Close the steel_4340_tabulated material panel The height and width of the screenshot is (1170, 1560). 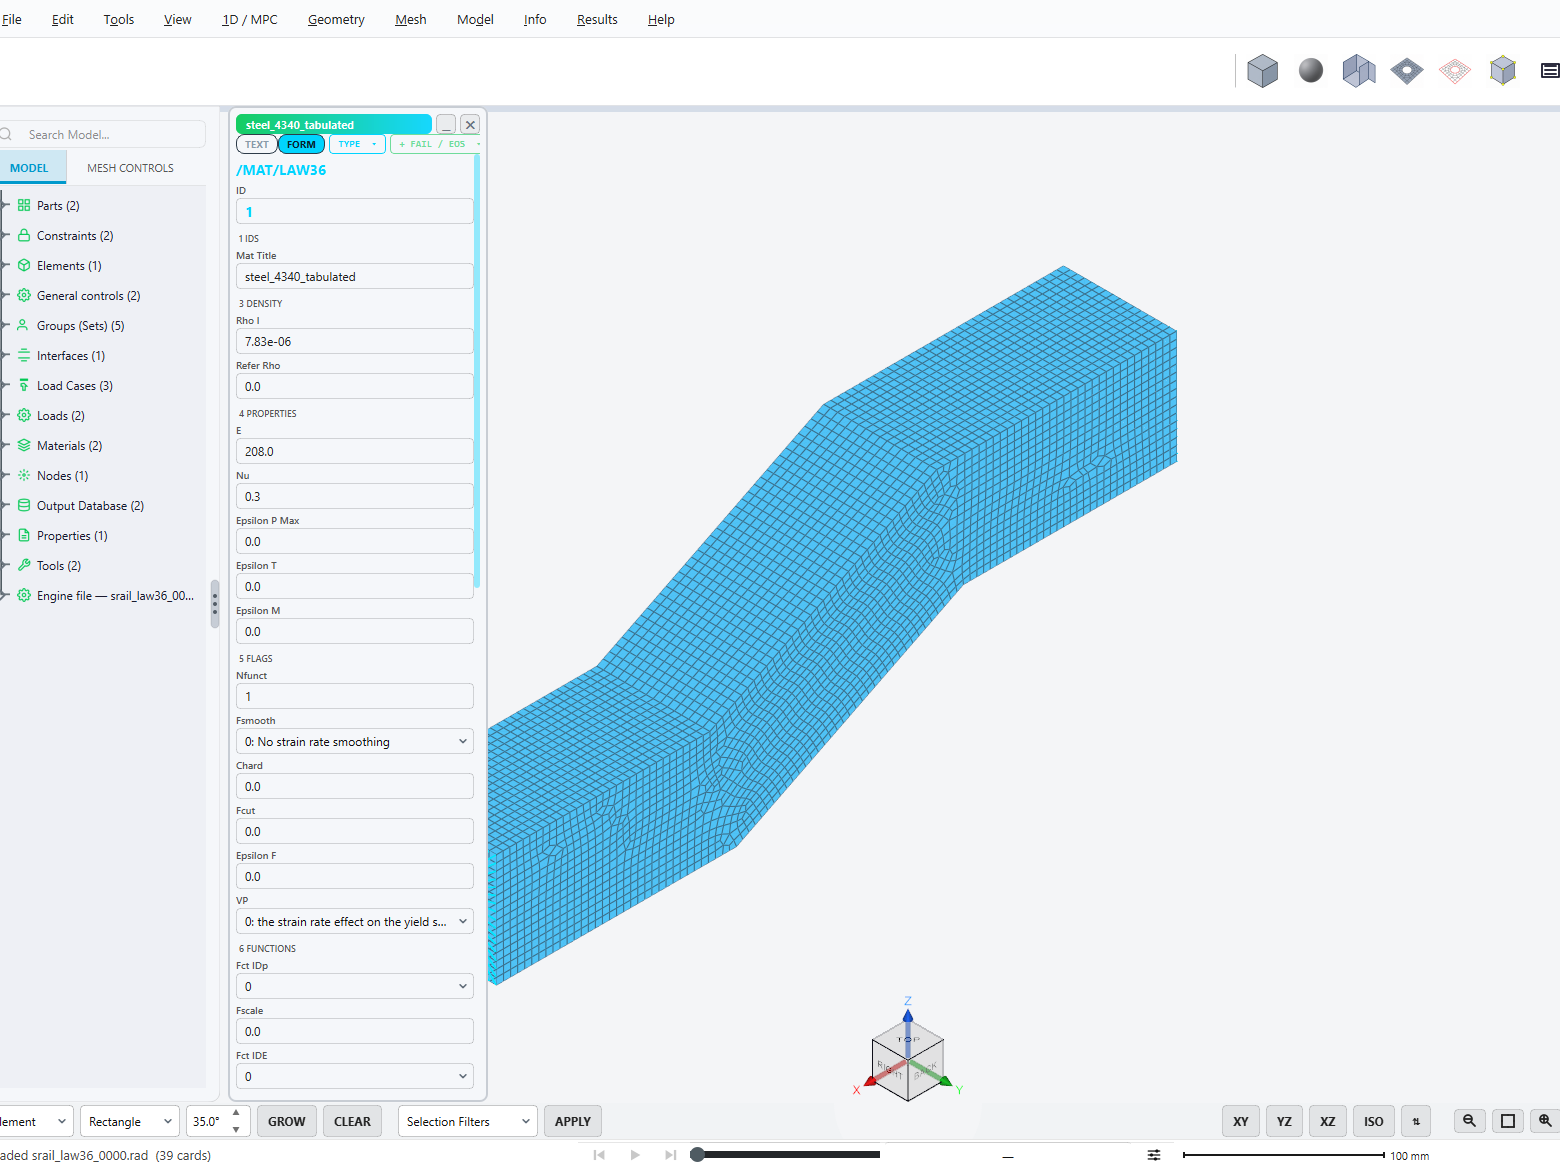click(x=470, y=124)
